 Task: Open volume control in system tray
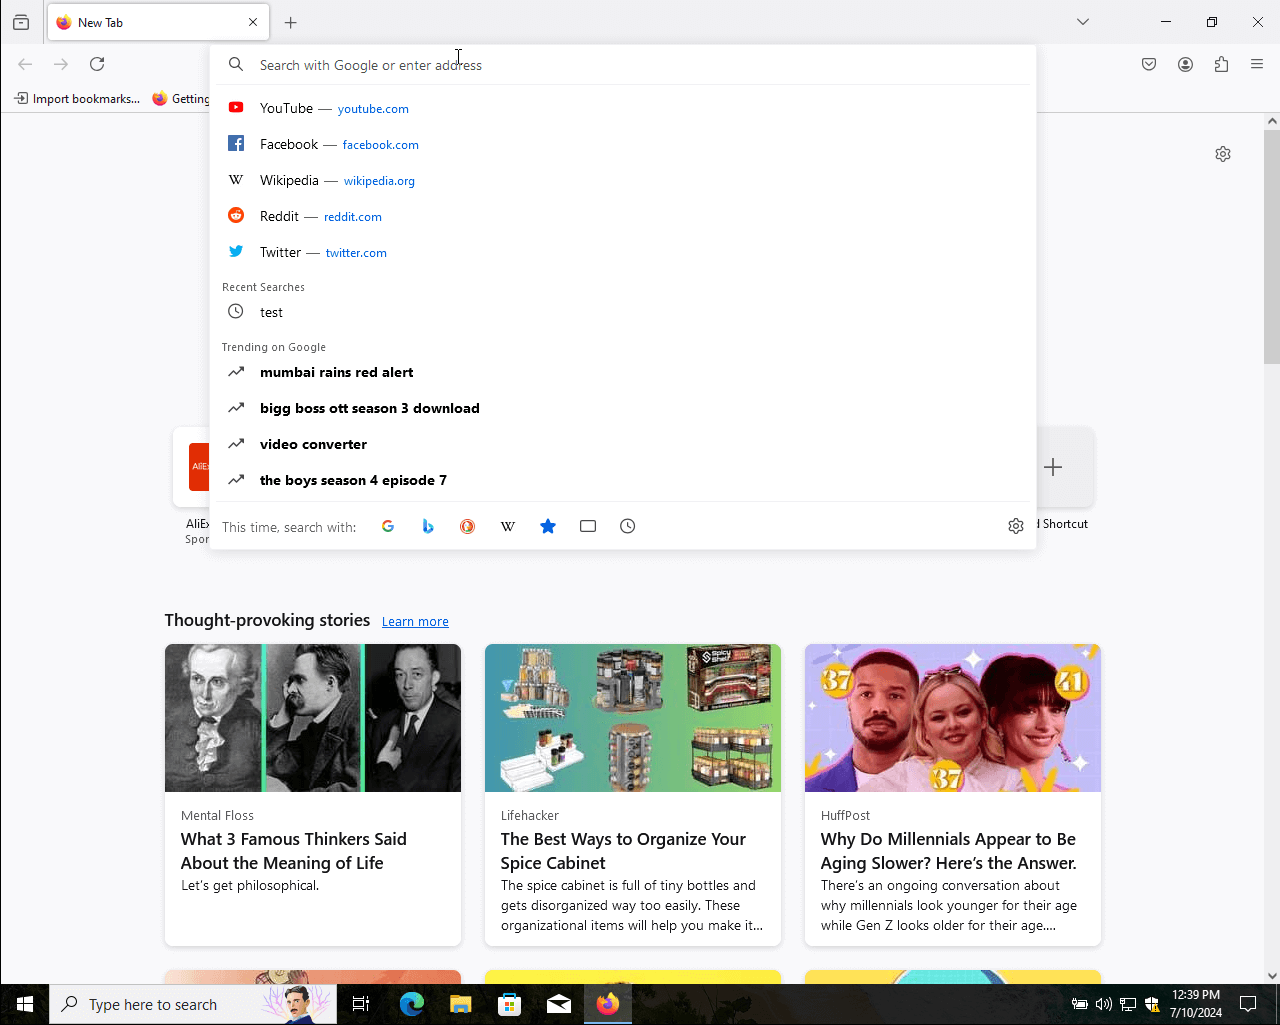tap(1103, 1004)
